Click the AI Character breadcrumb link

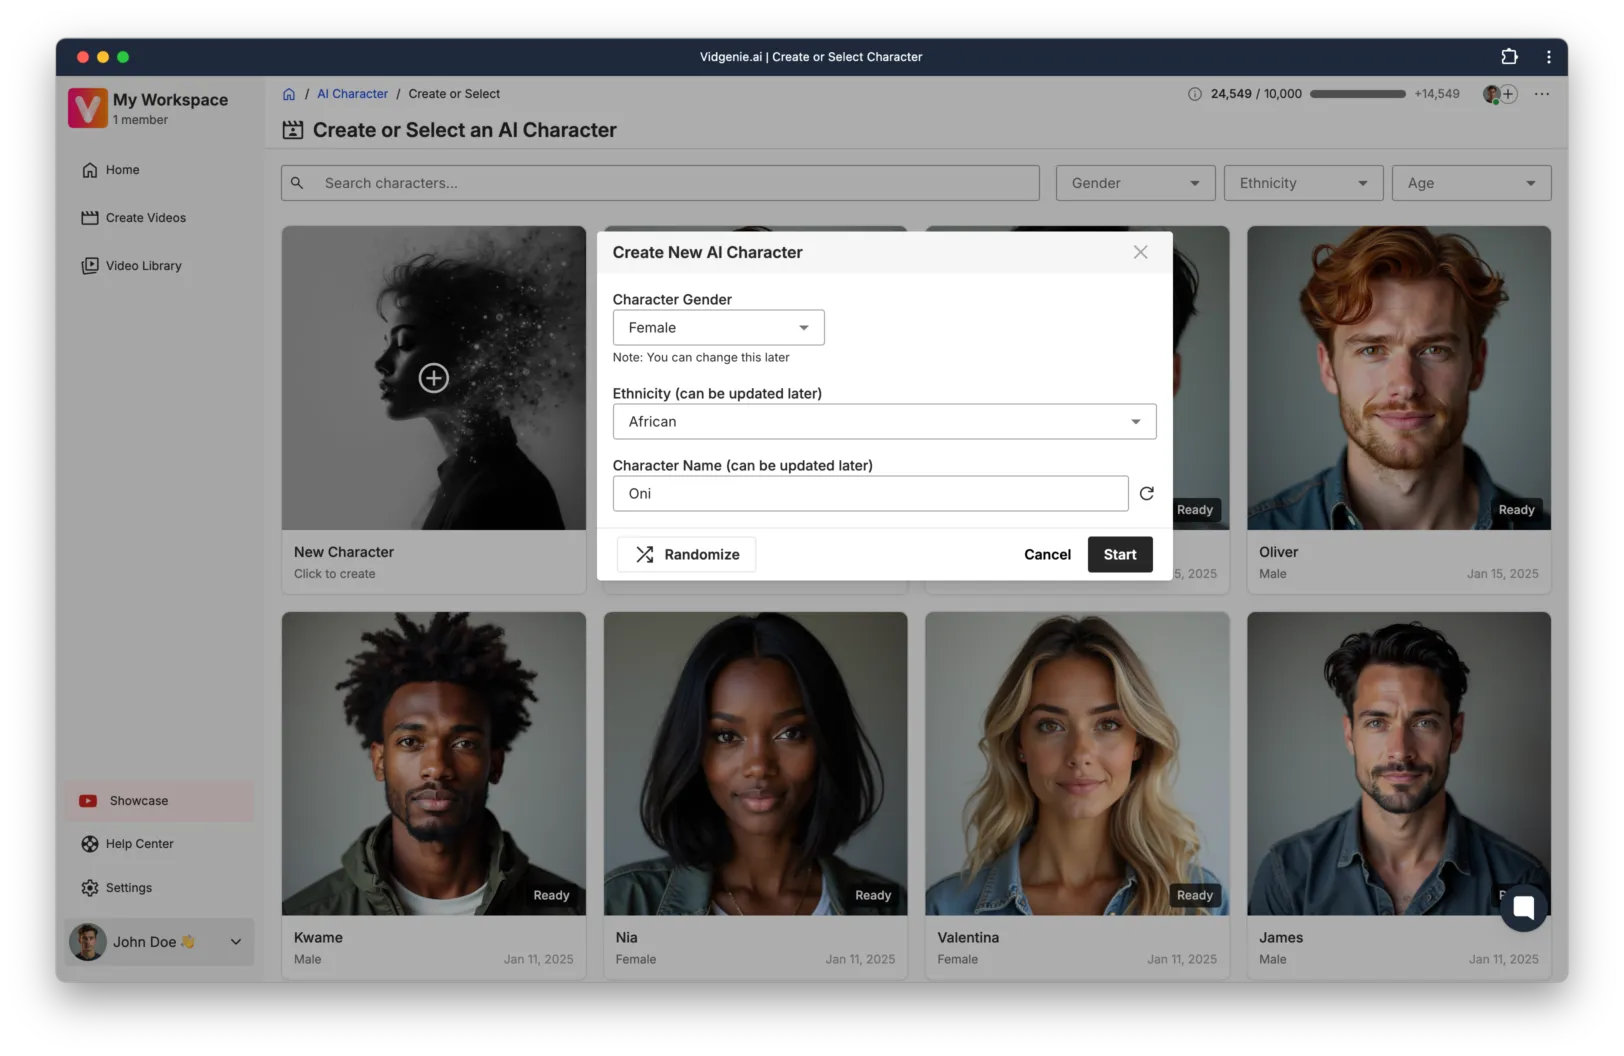(352, 94)
